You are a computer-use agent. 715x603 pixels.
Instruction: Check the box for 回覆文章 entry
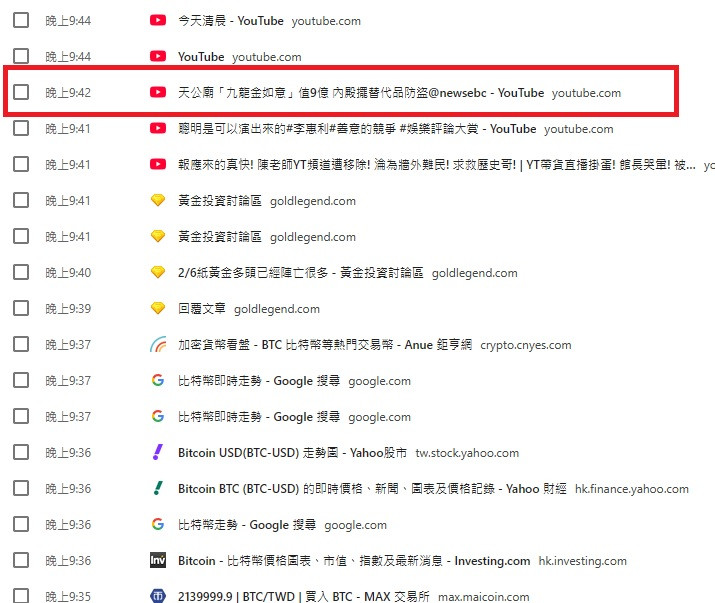(x=21, y=308)
